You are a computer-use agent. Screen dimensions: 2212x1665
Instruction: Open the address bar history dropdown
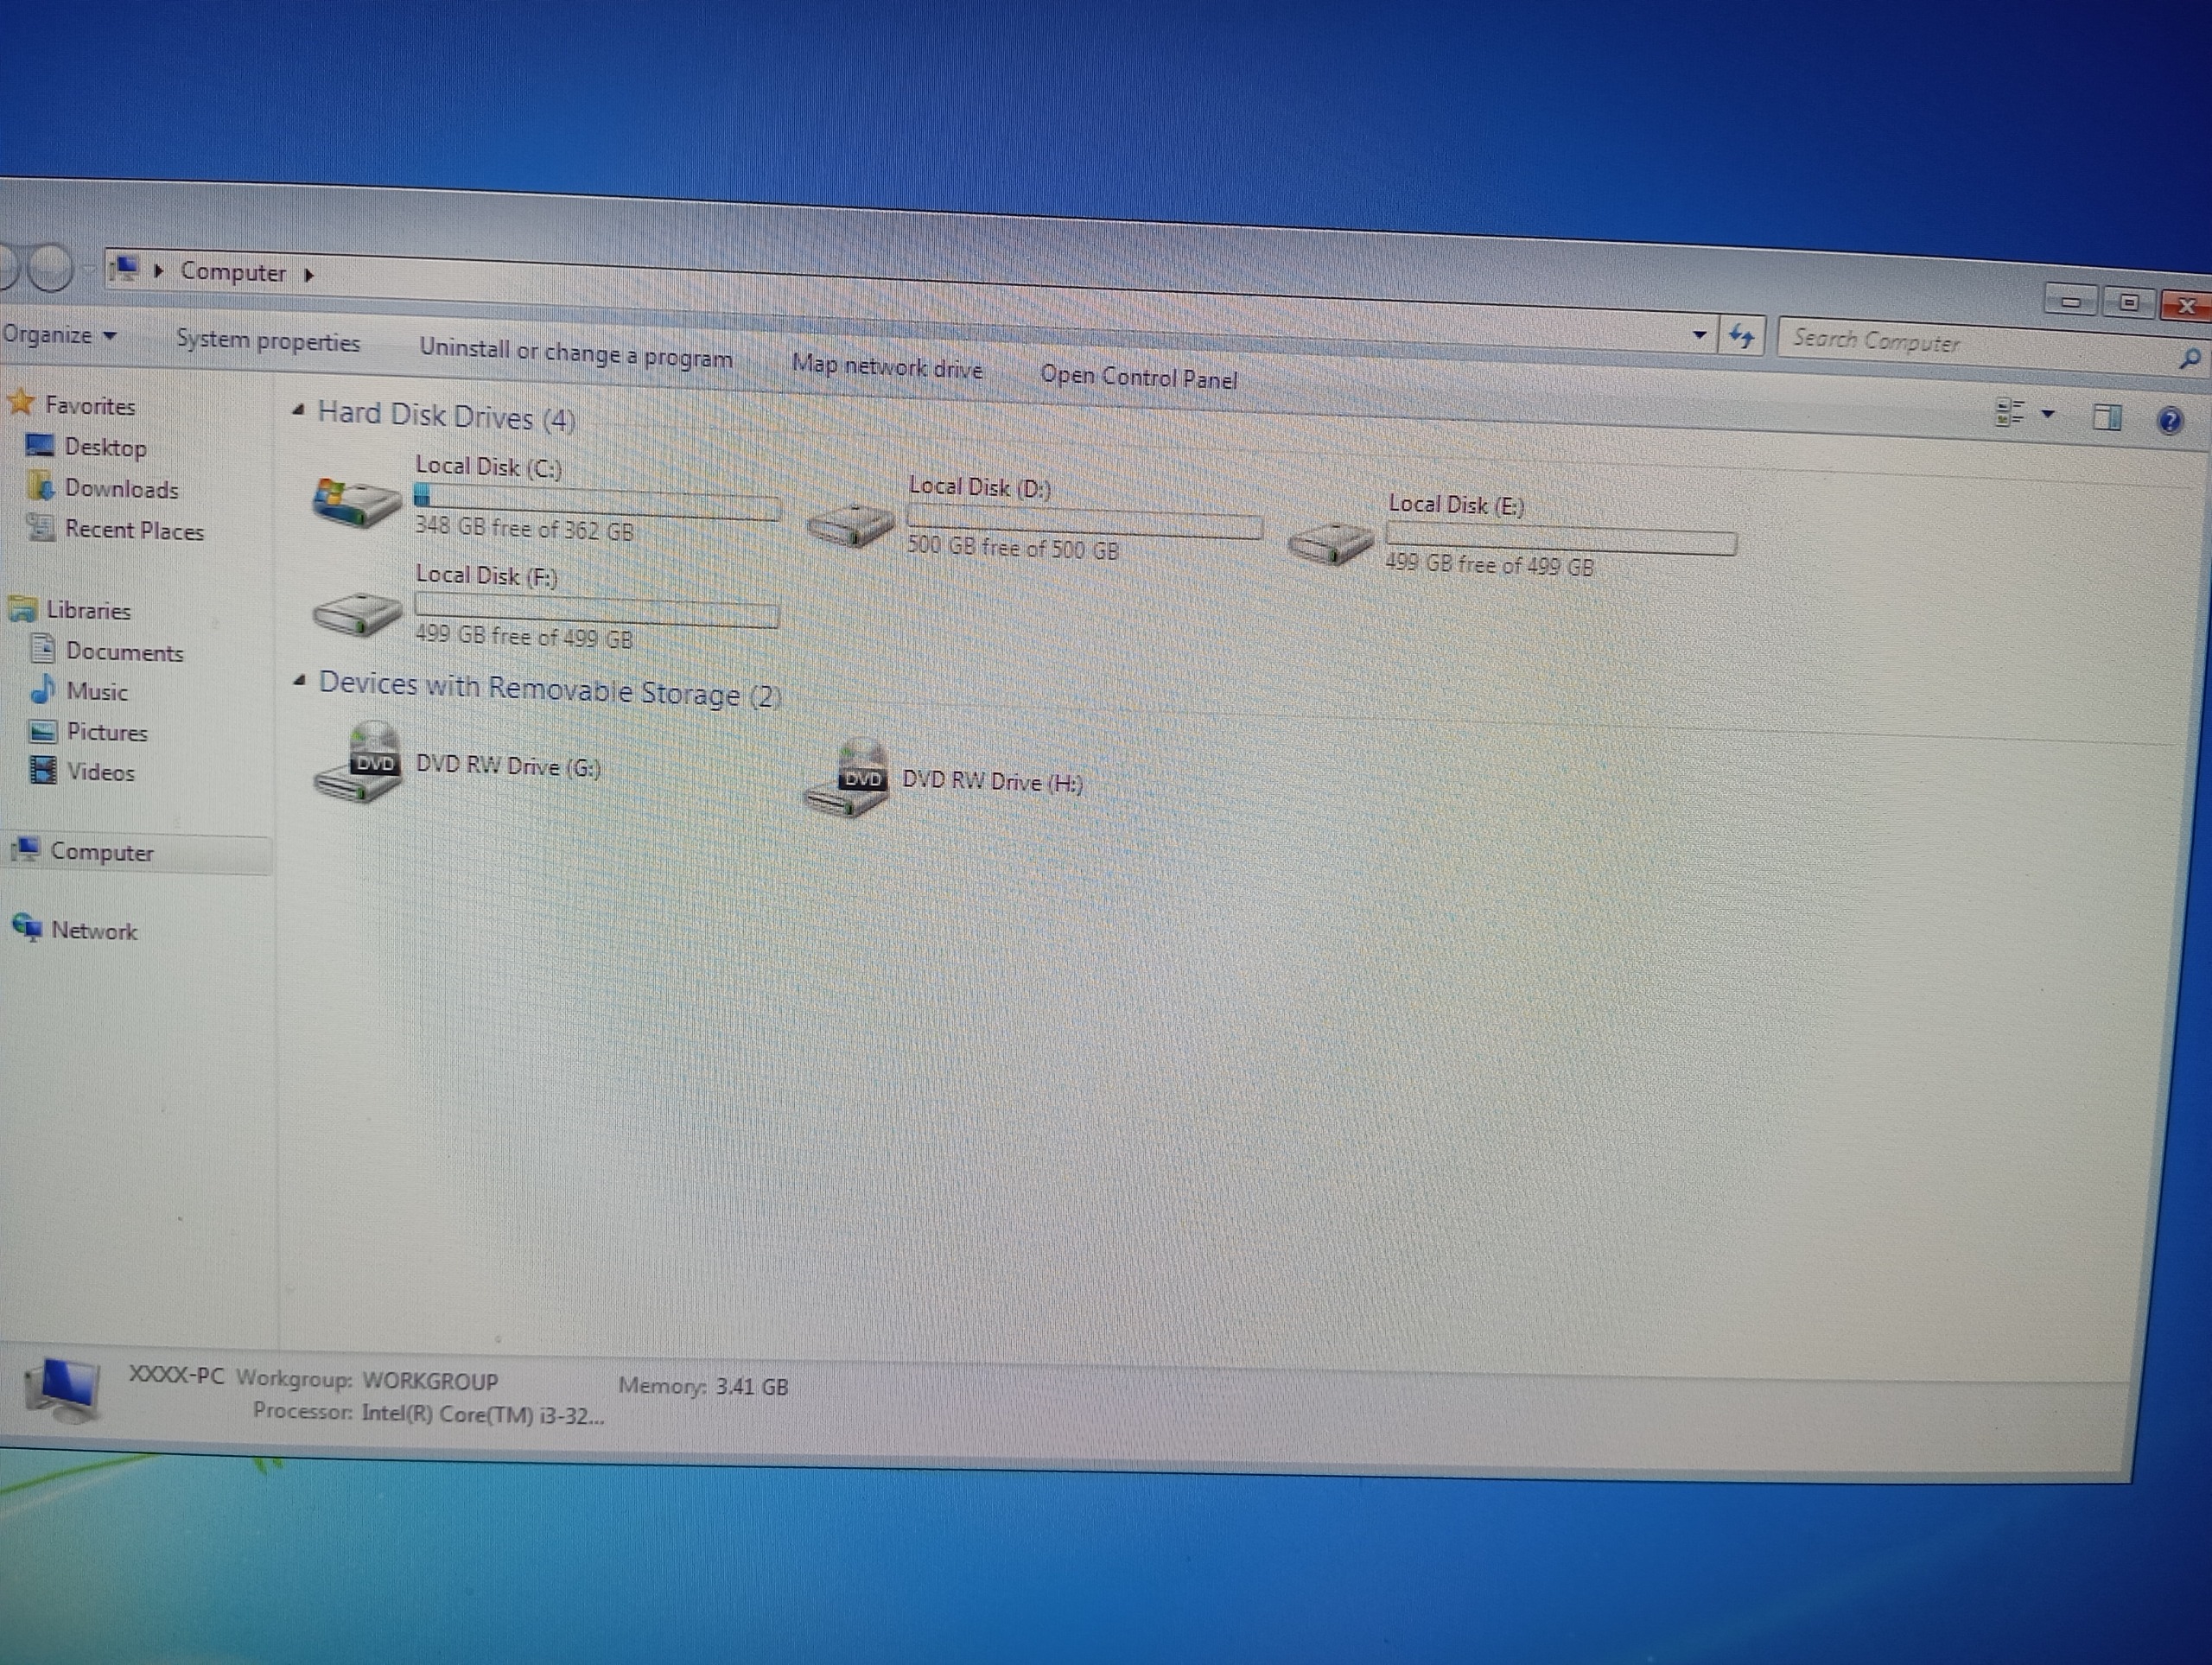point(1698,335)
